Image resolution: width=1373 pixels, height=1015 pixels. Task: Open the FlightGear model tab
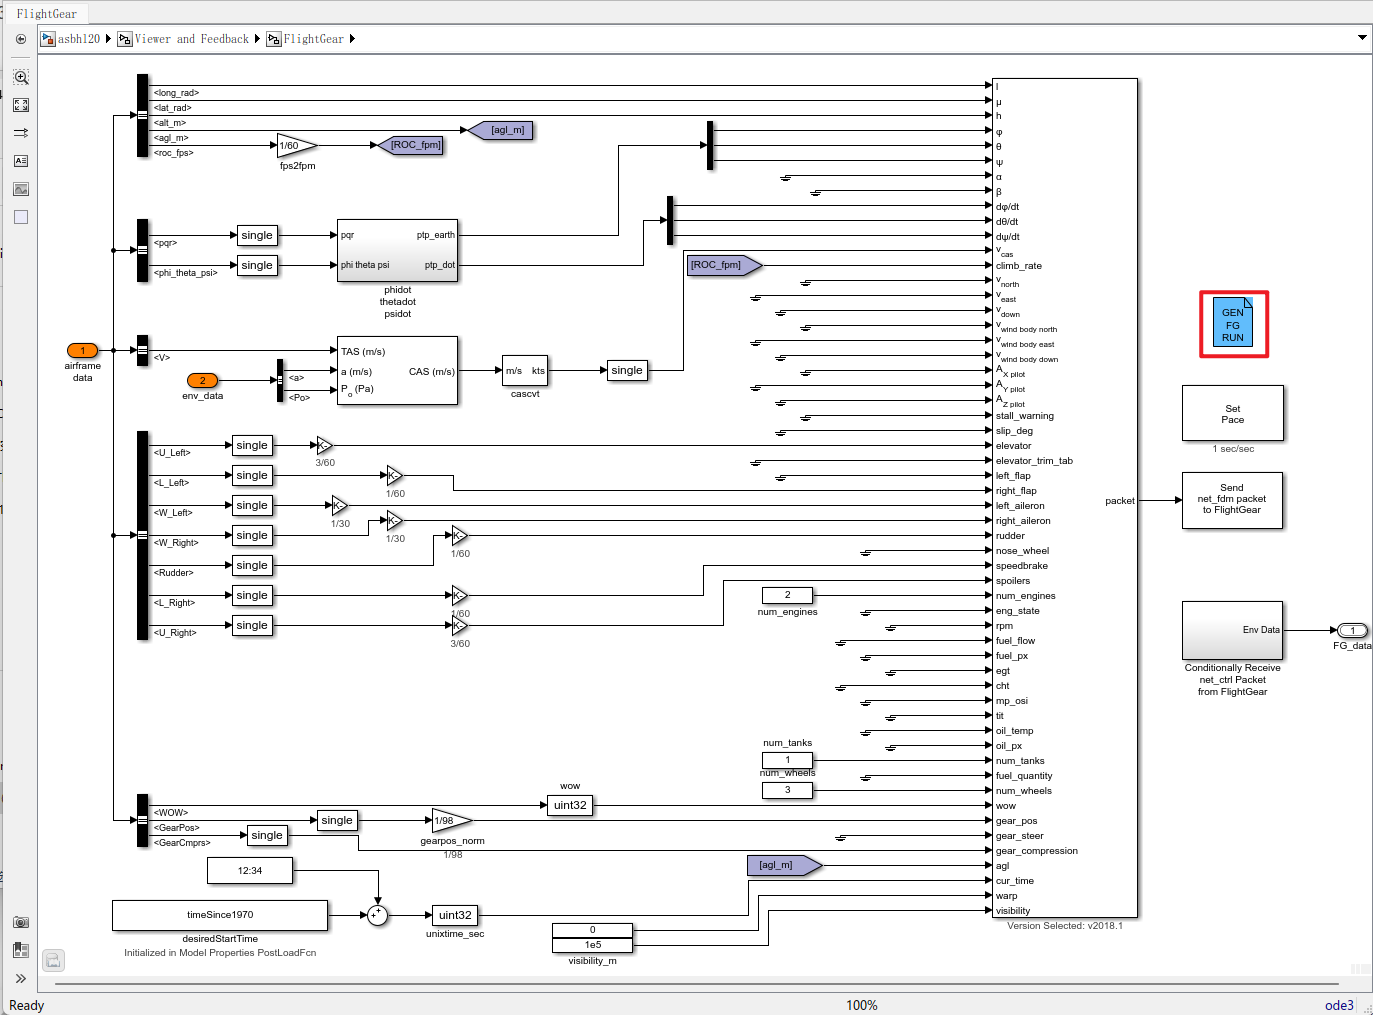click(x=46, y=13)
